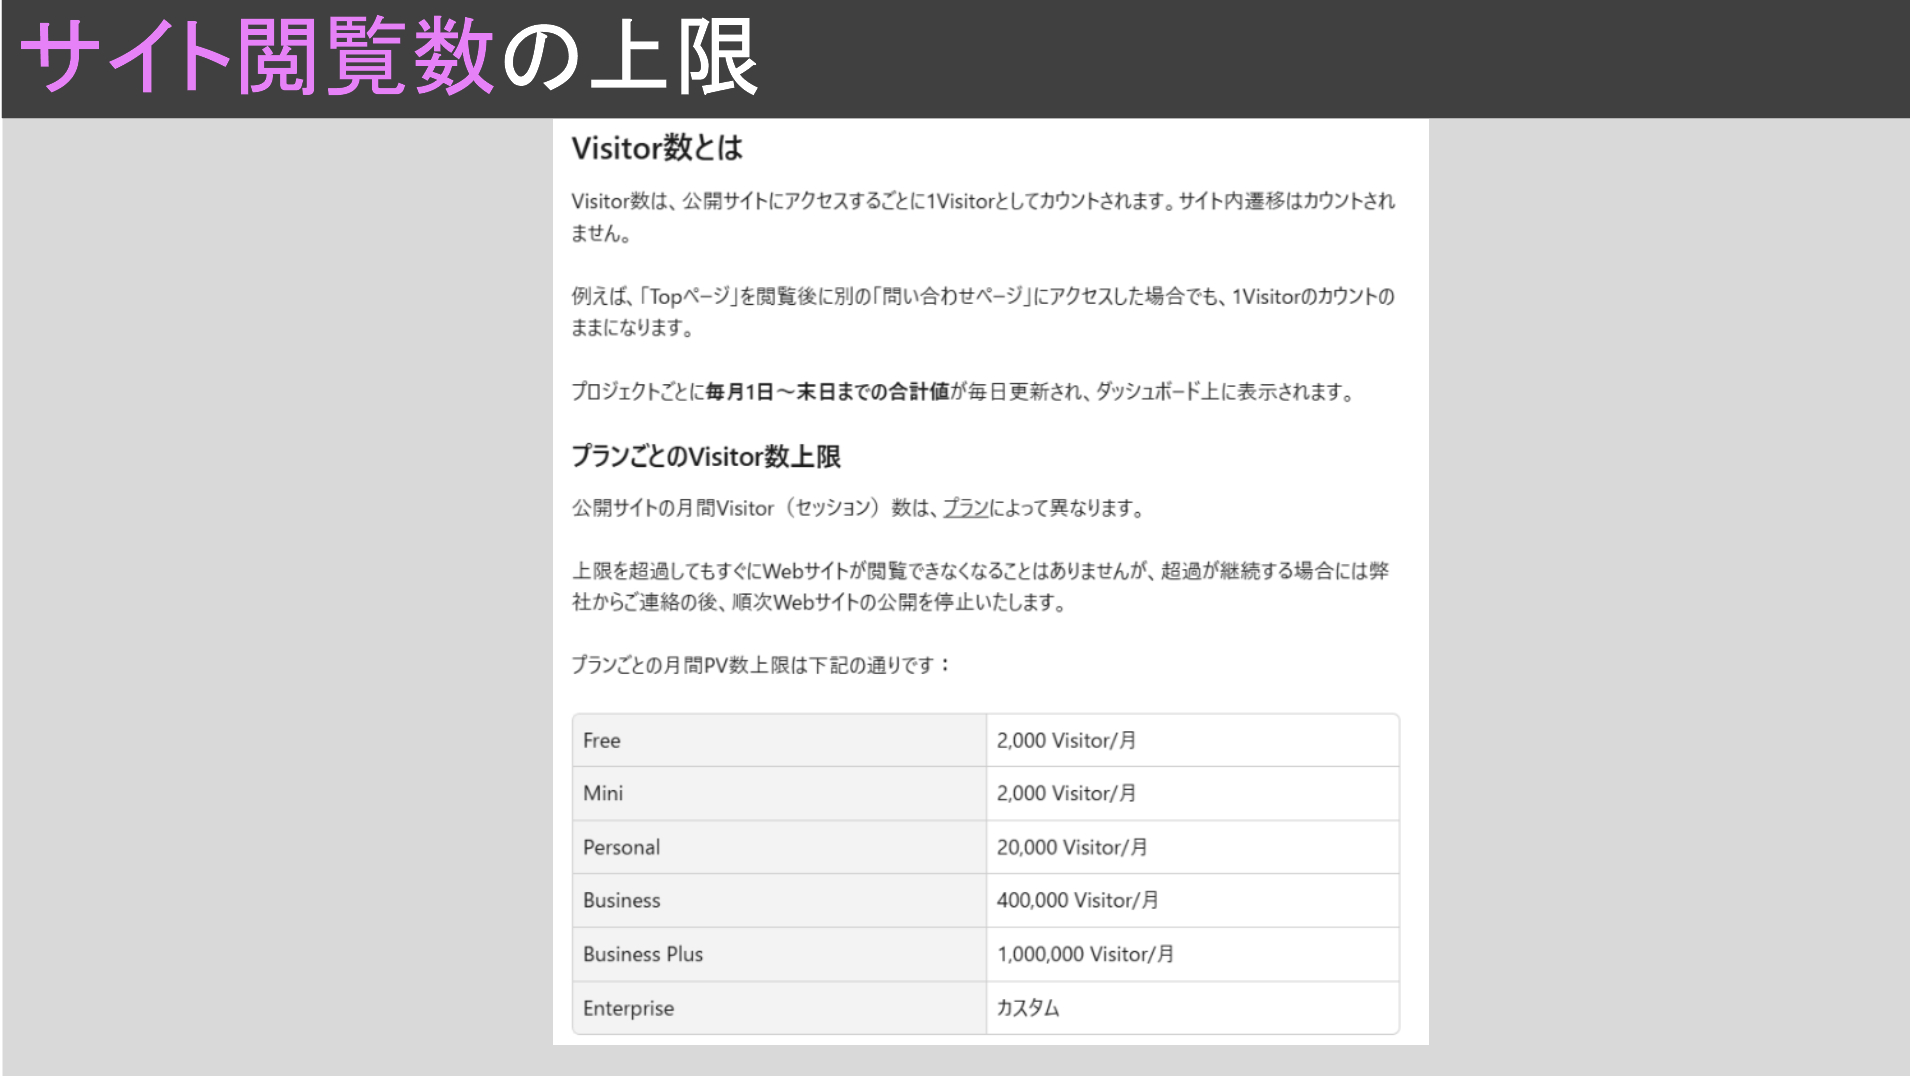Click the slide title サイト閲覧数の上限

click(x=389, y=58)
